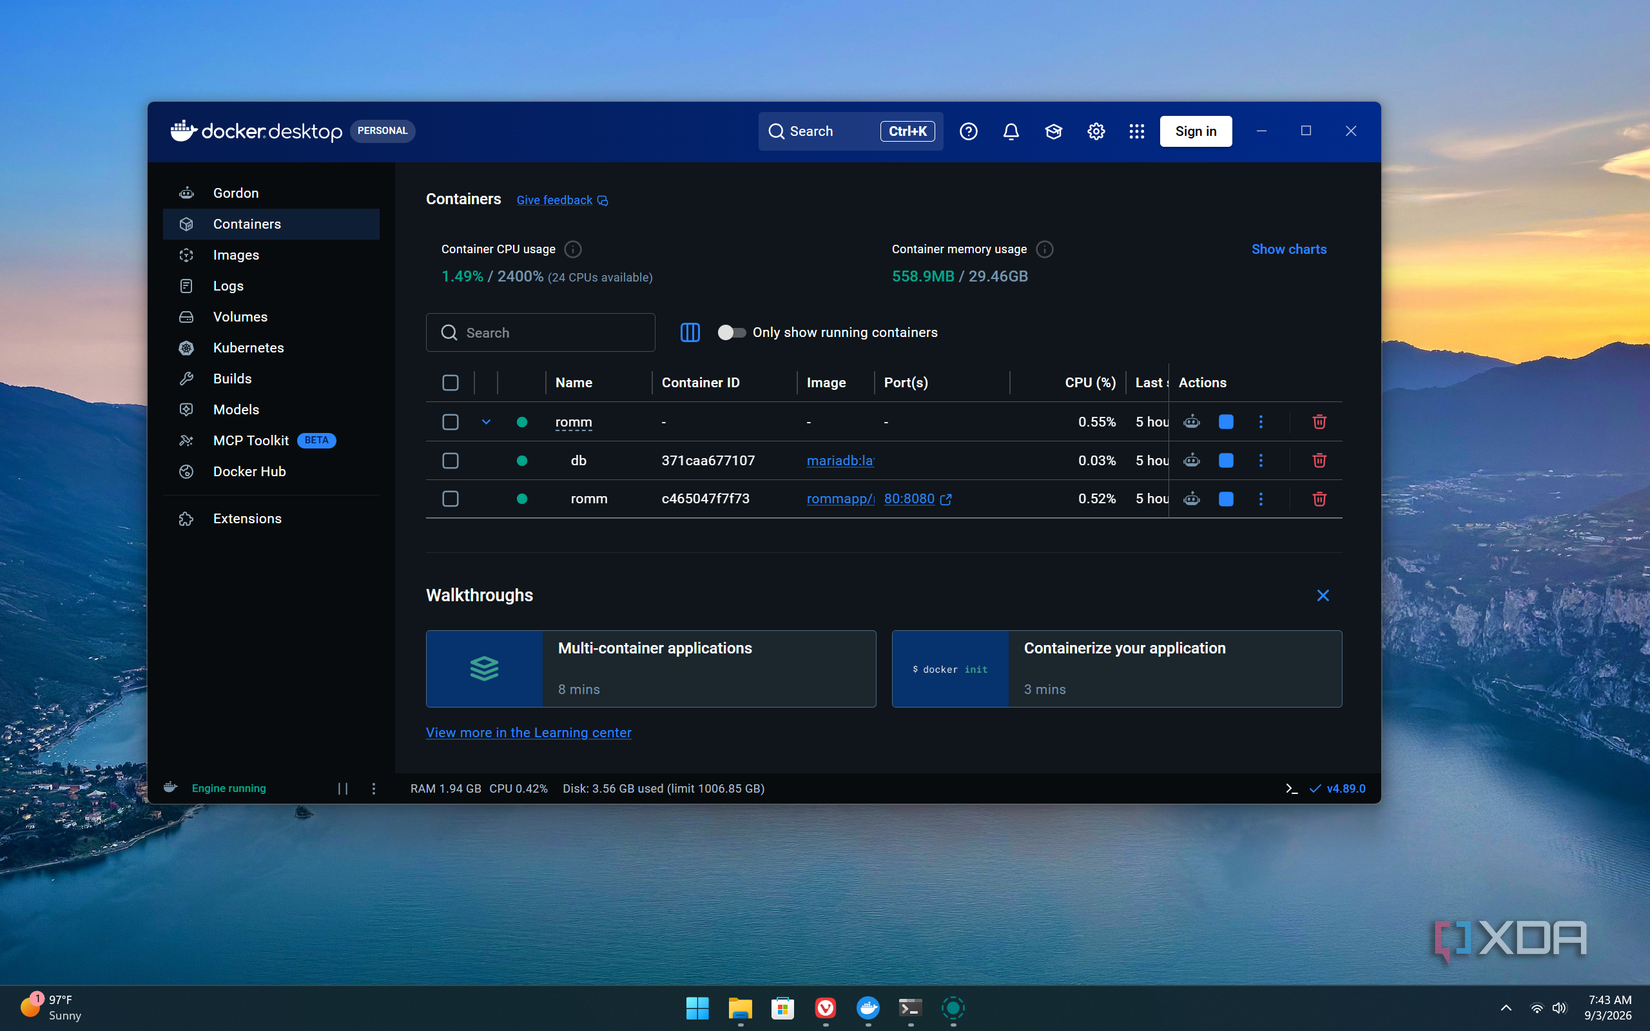Open the Give feedback link
1650x1031 pixels.
562,200
